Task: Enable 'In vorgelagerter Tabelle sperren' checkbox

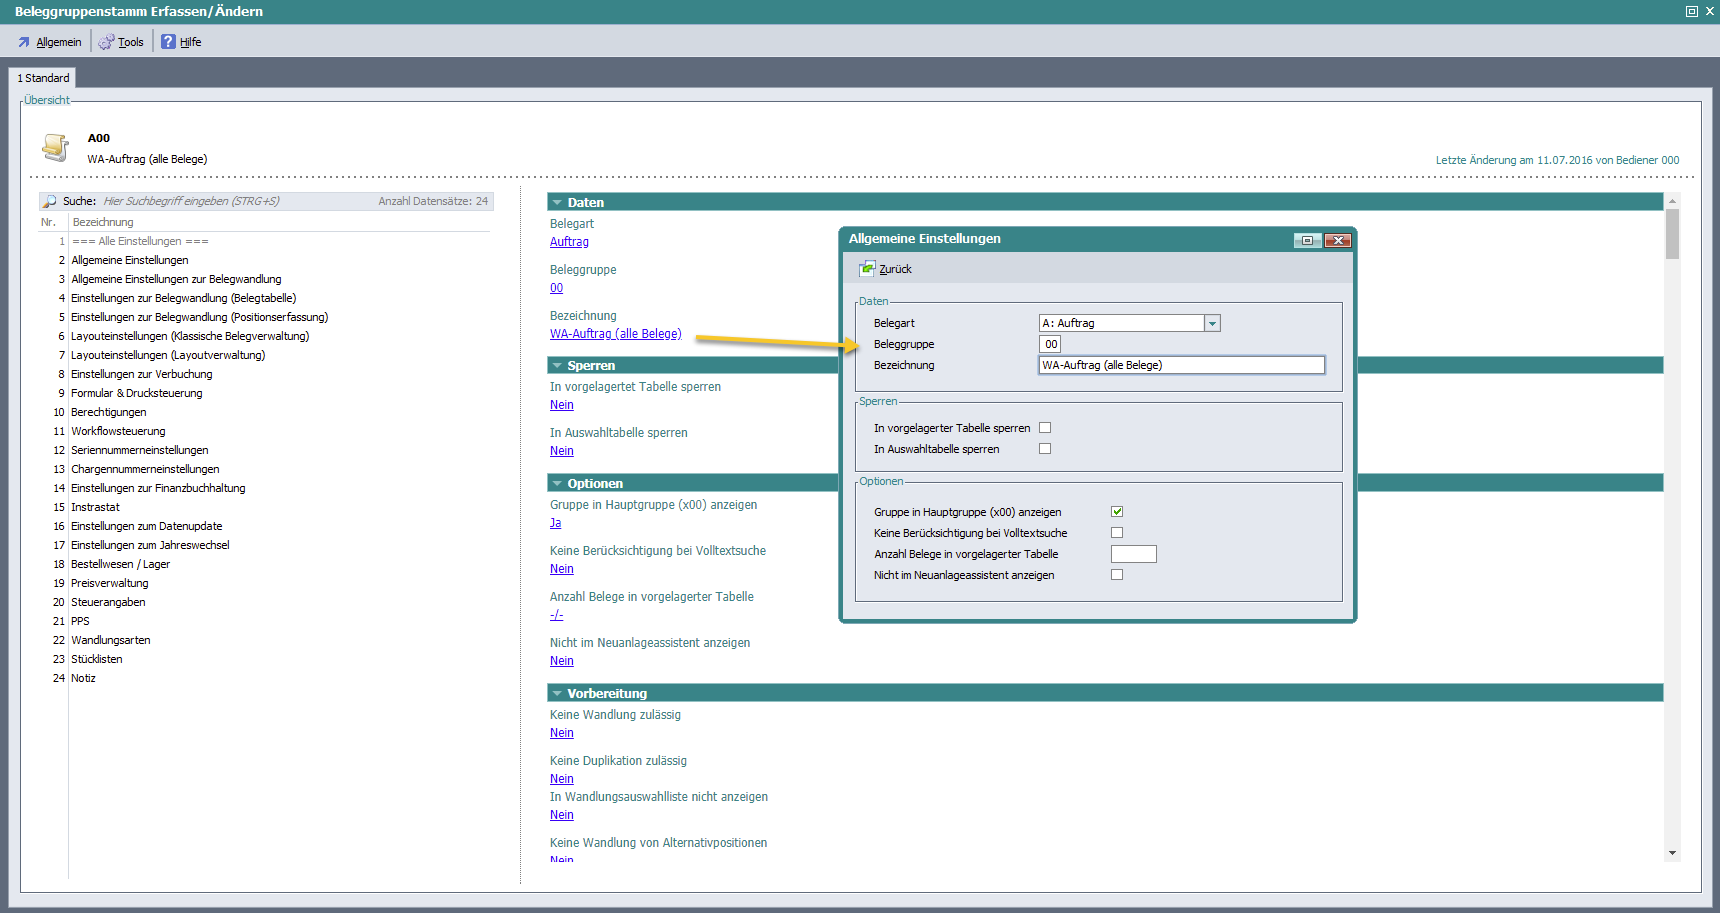Action: point(1045,428)
